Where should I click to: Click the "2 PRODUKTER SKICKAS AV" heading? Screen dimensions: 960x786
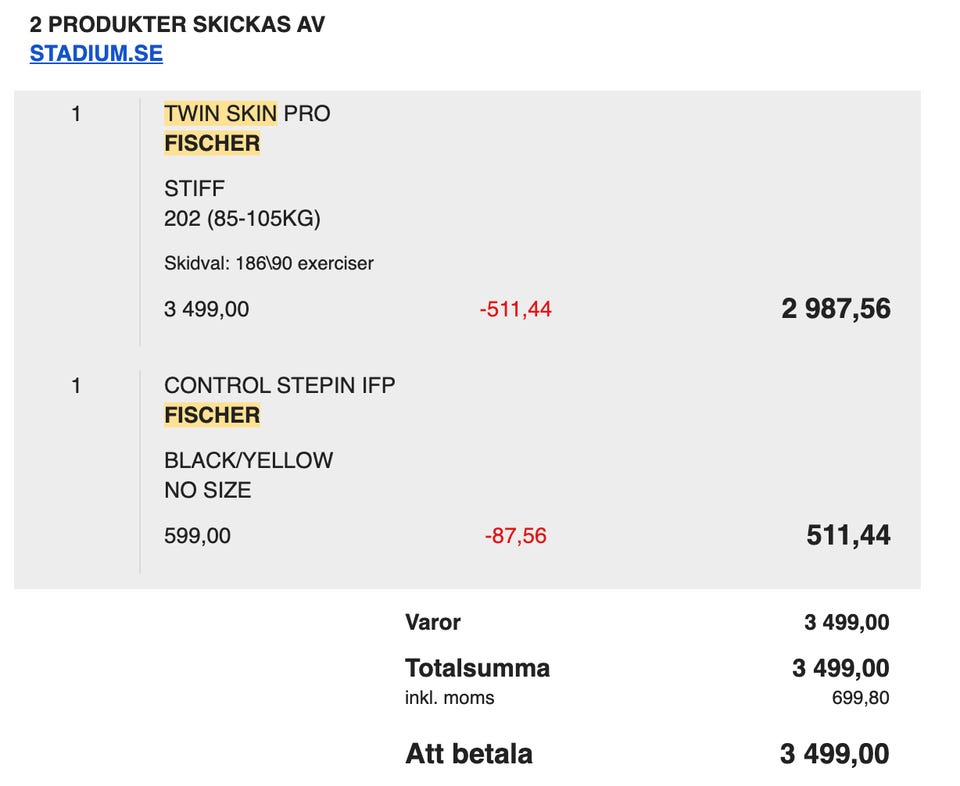click(x=177, y=24)
